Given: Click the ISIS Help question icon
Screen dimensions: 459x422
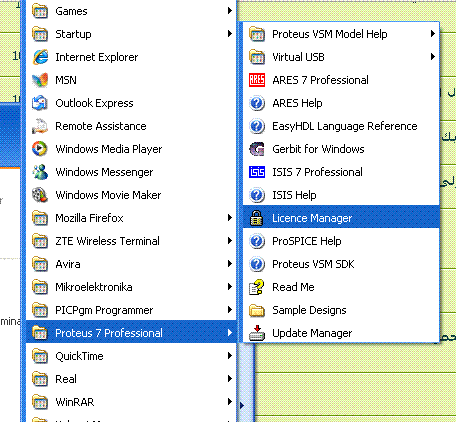Looking at the screenshot, I should (x=257, y=195).
